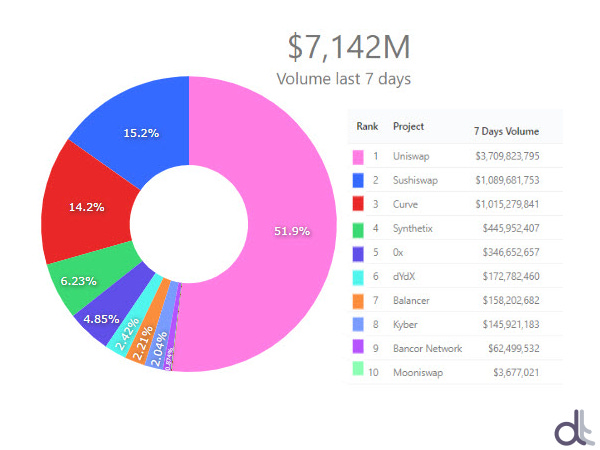The image size is (600, 450).
Task: Click the $3,677,021 volume value
Action: point(516,372)
